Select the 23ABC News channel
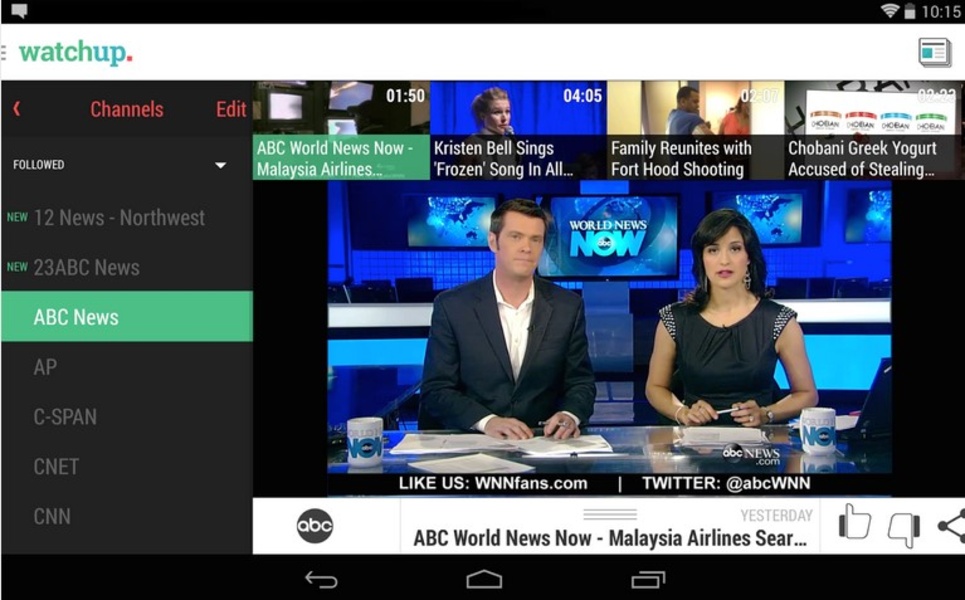The height and width of the screenshot is (600, 965). pos(127,267)
